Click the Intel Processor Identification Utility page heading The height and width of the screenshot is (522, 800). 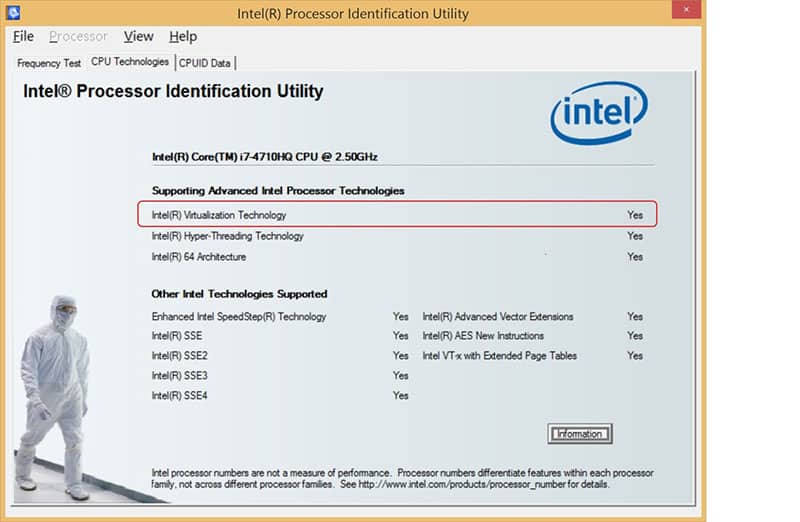pos(173,91)
